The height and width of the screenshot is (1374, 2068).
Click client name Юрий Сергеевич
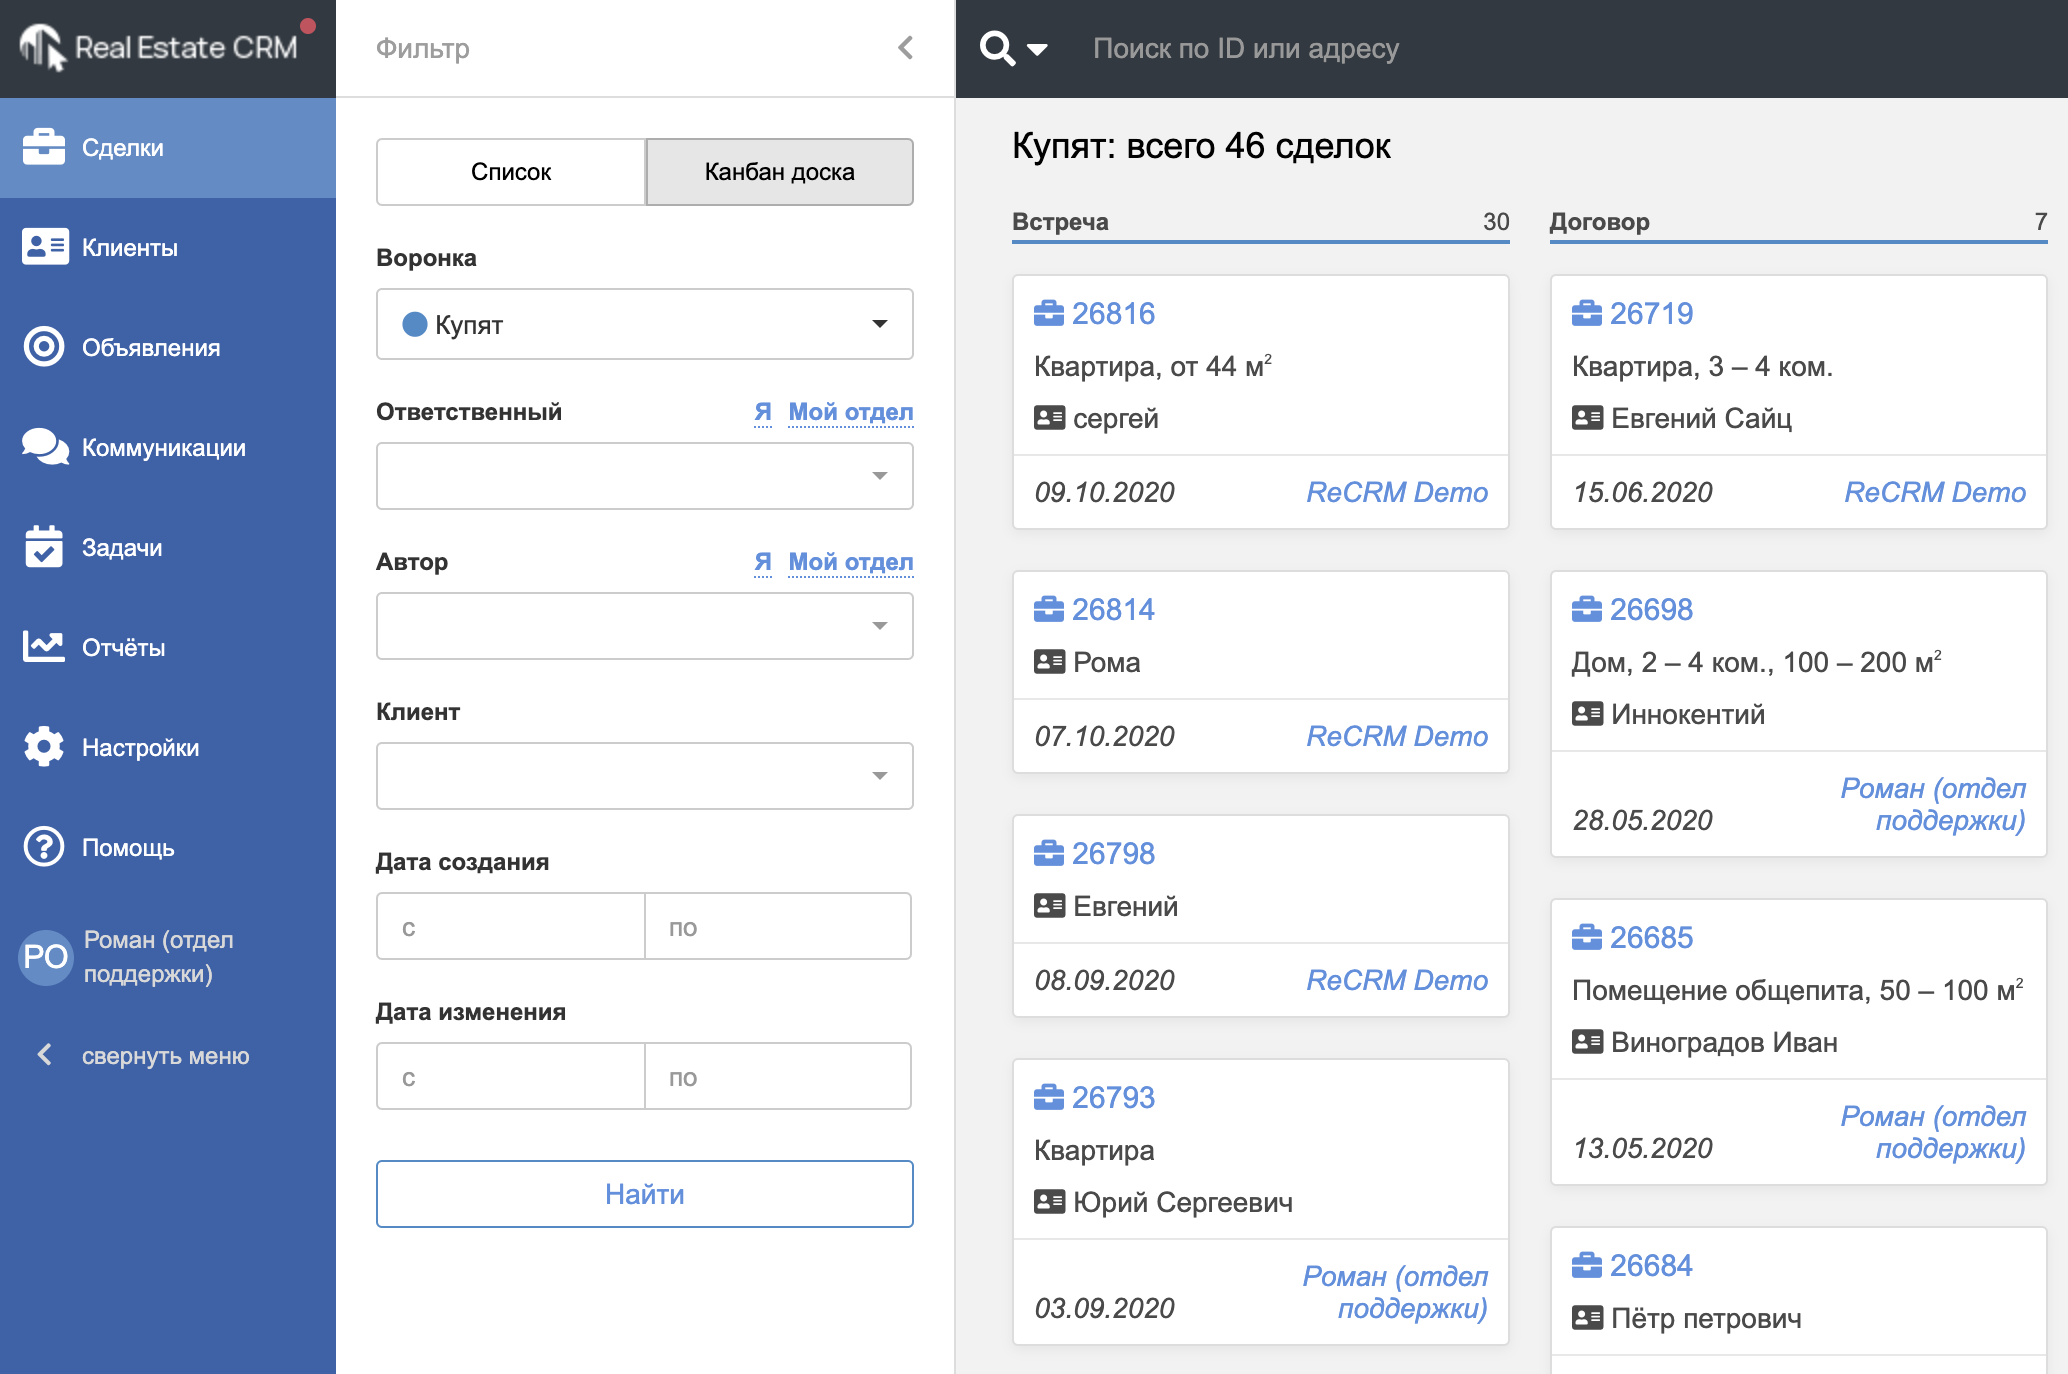1183,1202
